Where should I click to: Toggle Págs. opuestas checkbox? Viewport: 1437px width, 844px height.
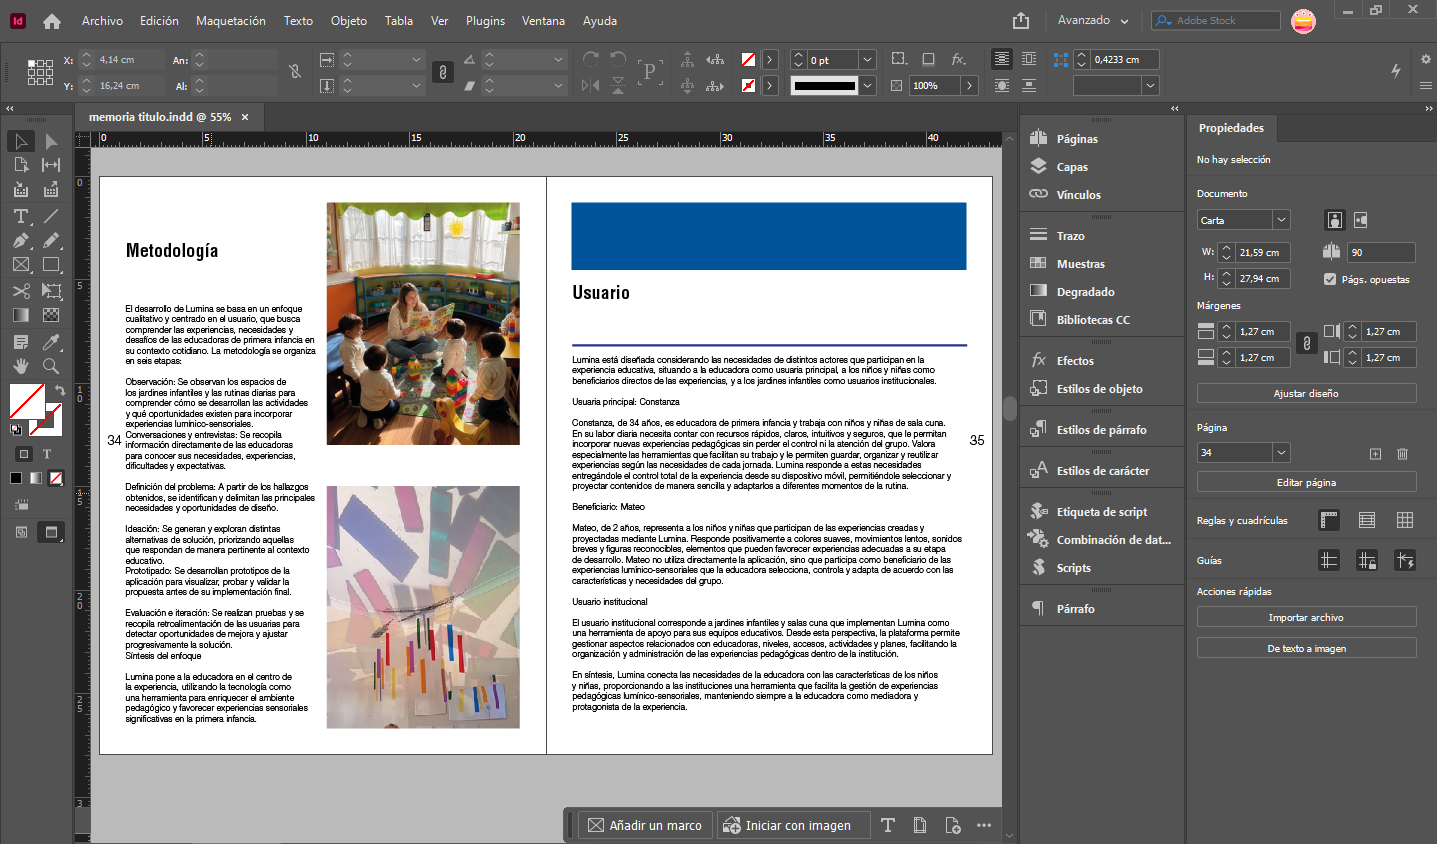click(x=1330, y=279)
